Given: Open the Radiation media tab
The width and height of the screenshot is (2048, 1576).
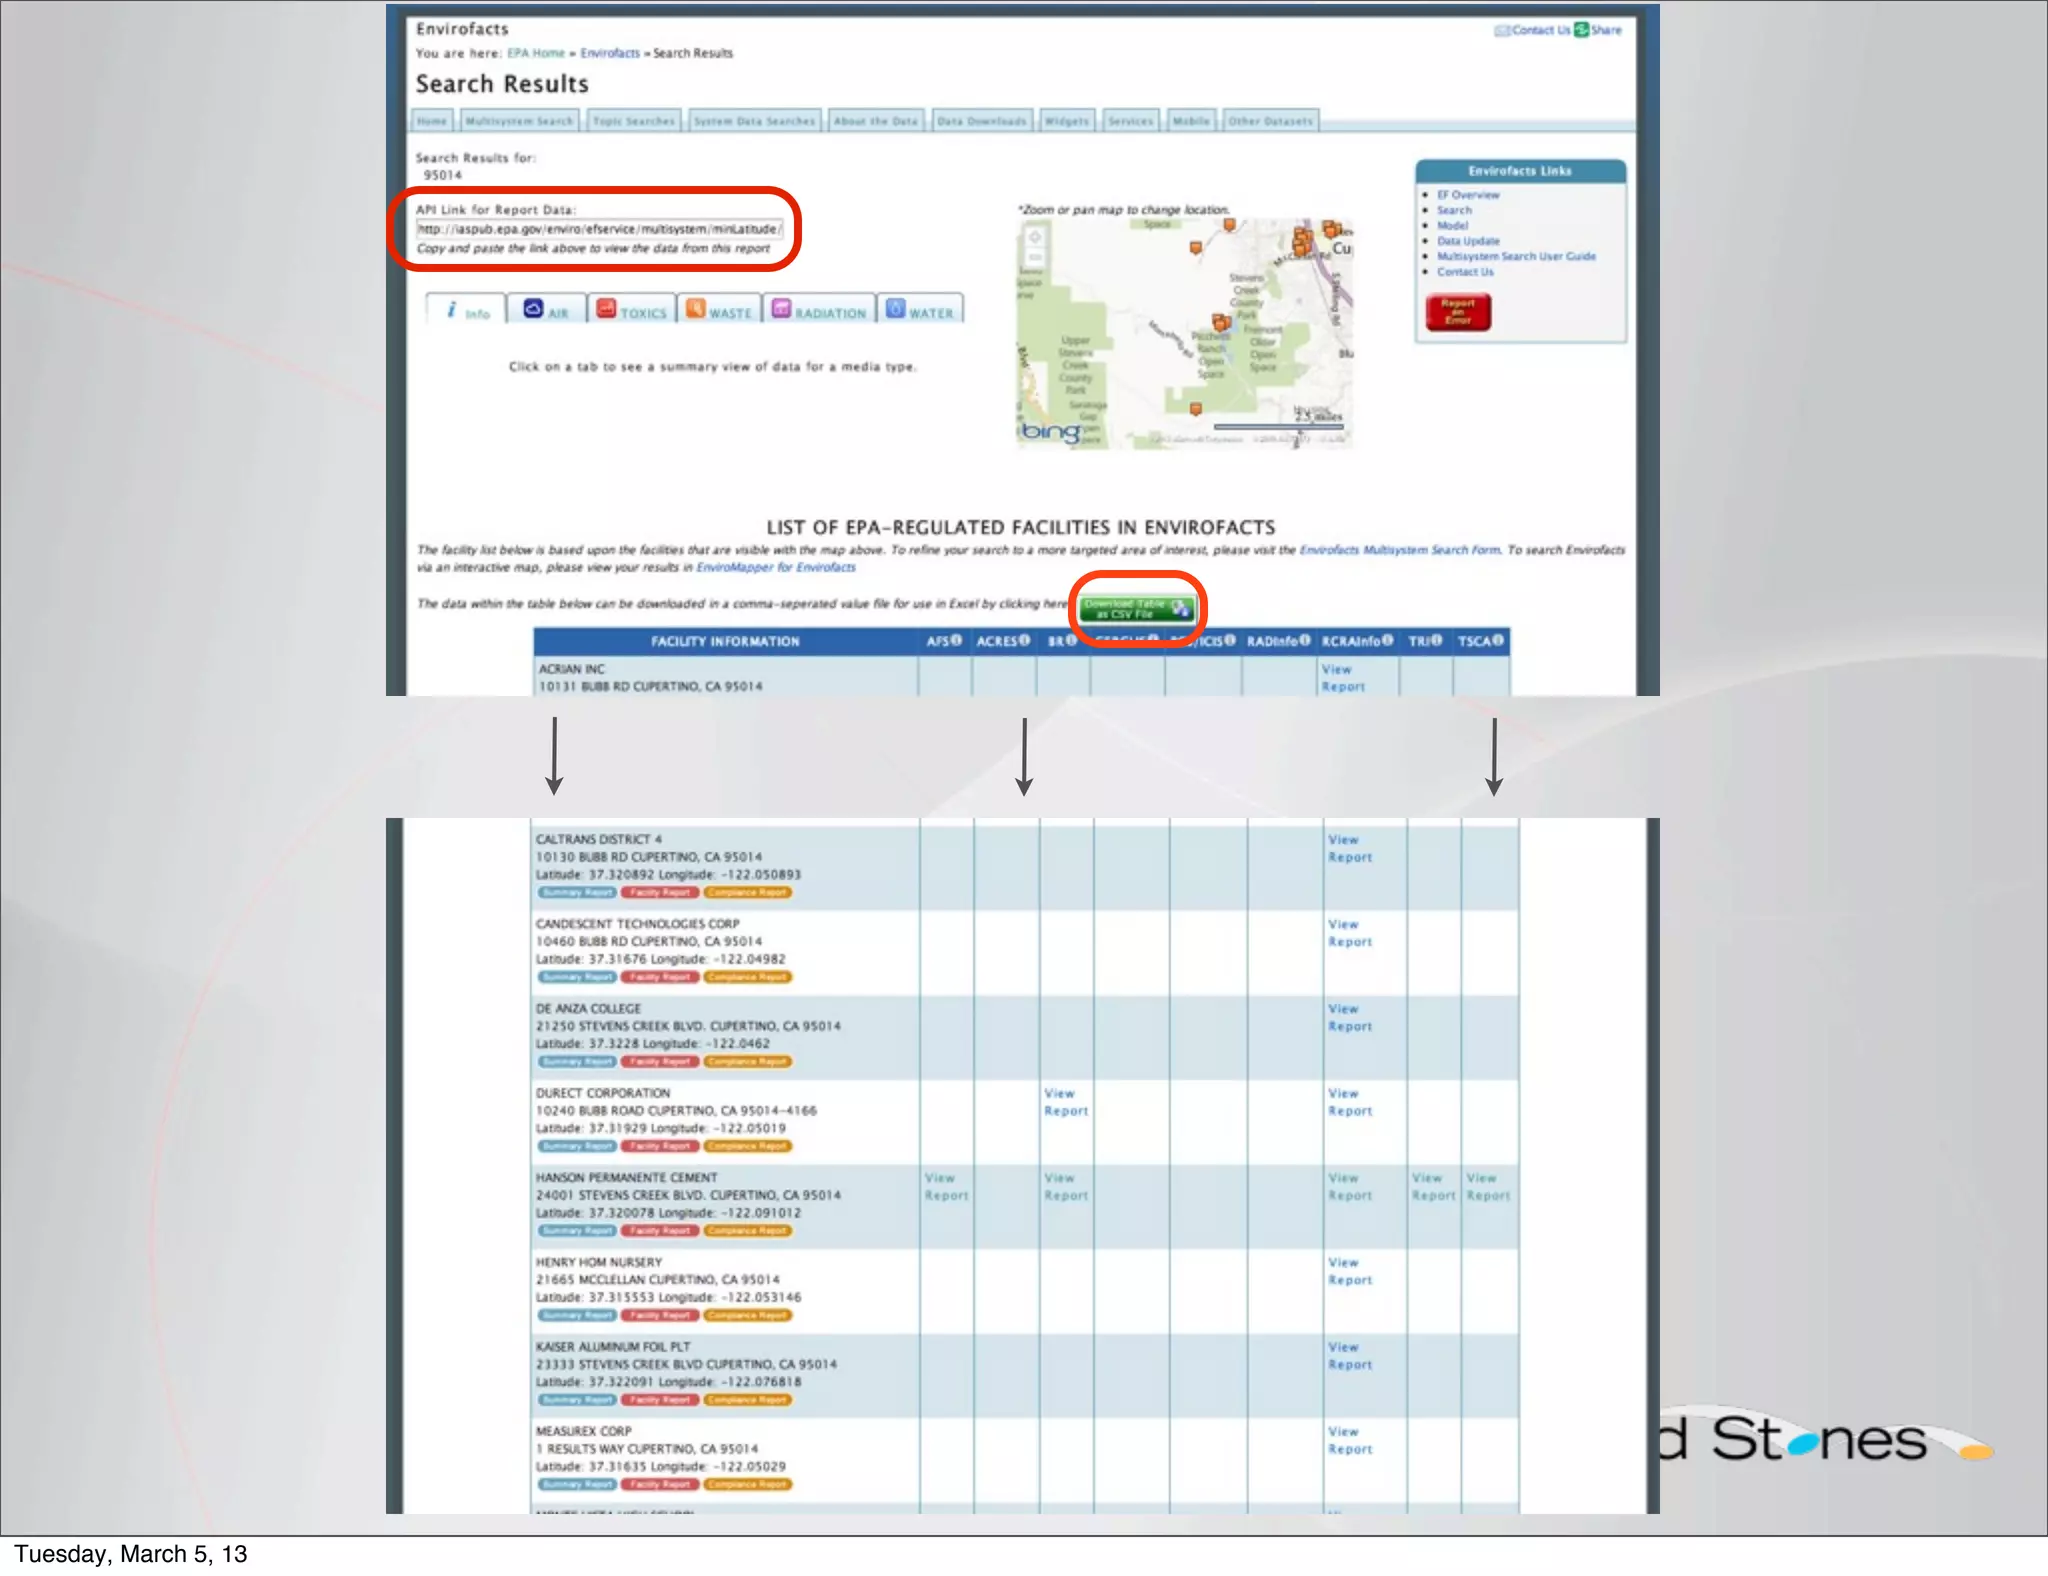Looking at the screenshot, I should click(x=819, y=310).
